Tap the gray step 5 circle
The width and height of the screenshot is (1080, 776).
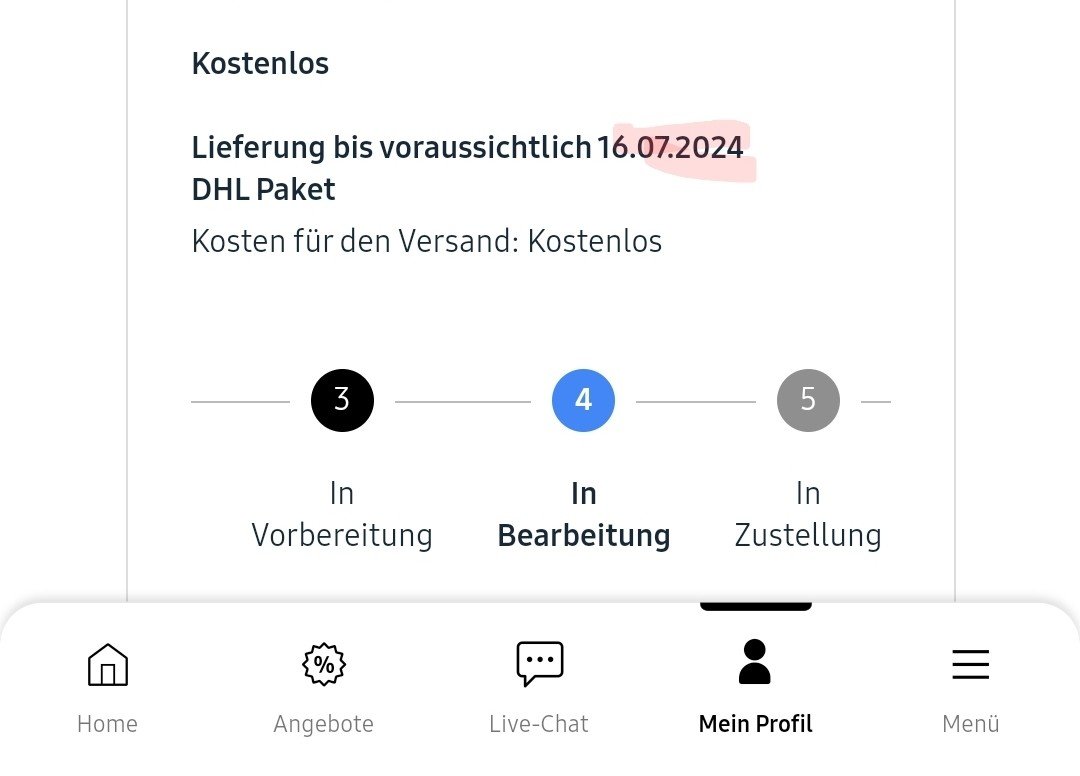pyautogui.click(x=808, y=401)
